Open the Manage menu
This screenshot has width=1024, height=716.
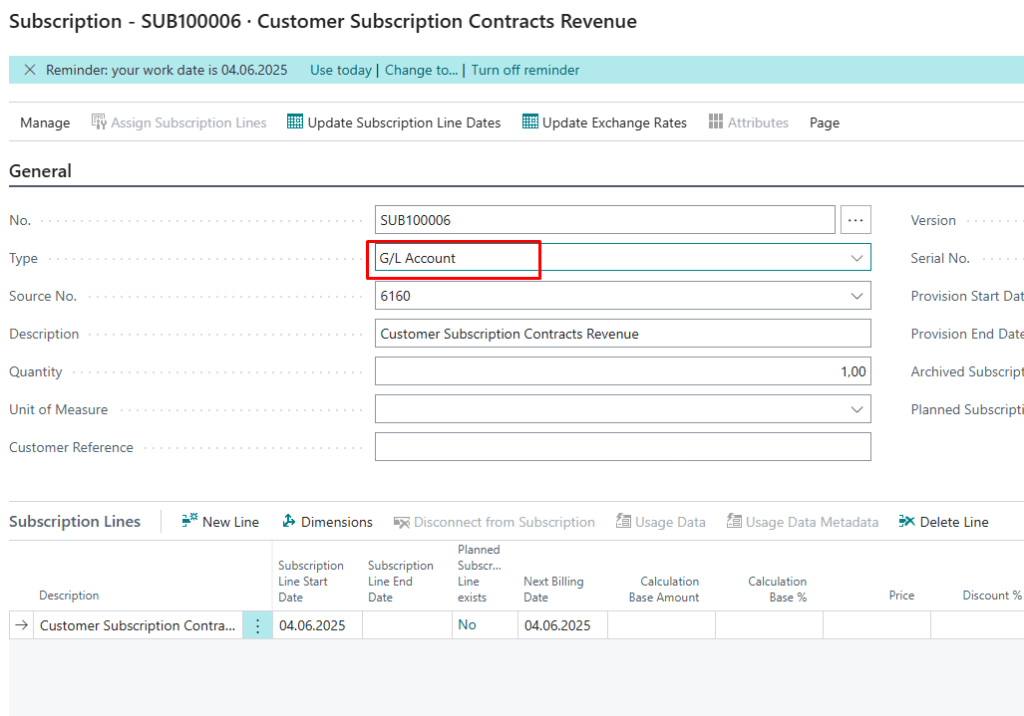coord(45,123)
